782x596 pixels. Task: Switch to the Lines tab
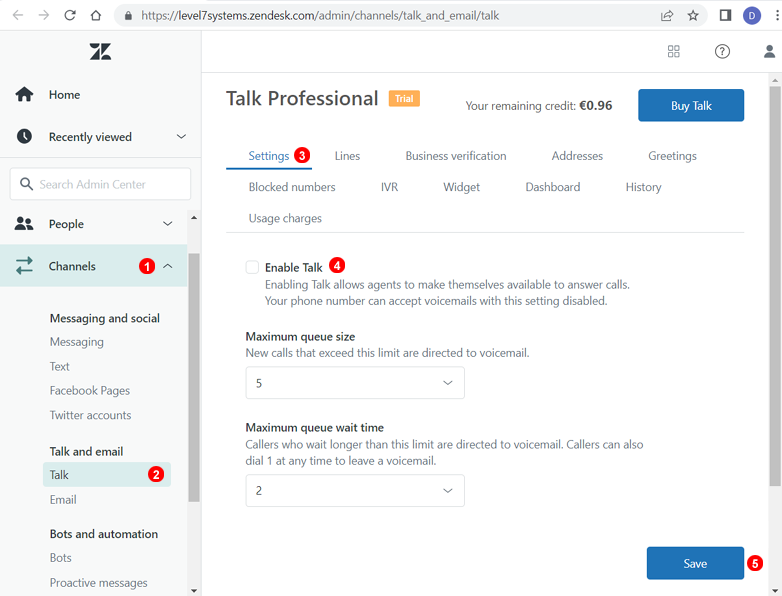347,156
